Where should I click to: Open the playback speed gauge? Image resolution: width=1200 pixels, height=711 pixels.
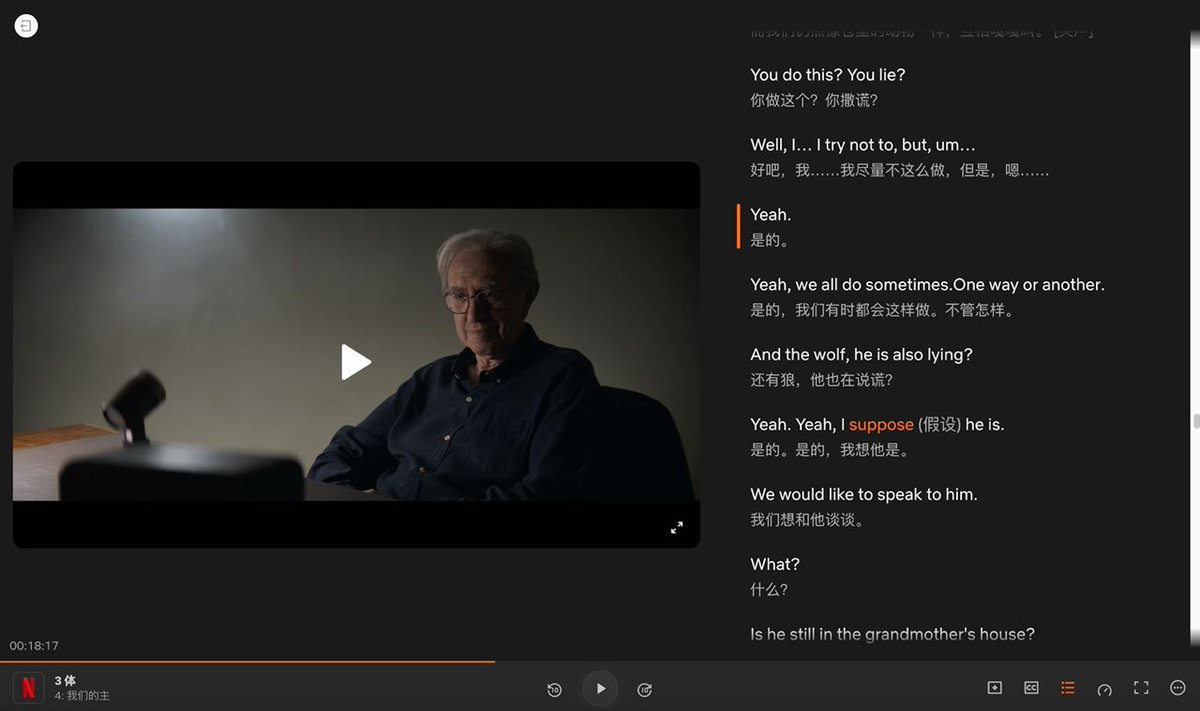pos(1104,689)
